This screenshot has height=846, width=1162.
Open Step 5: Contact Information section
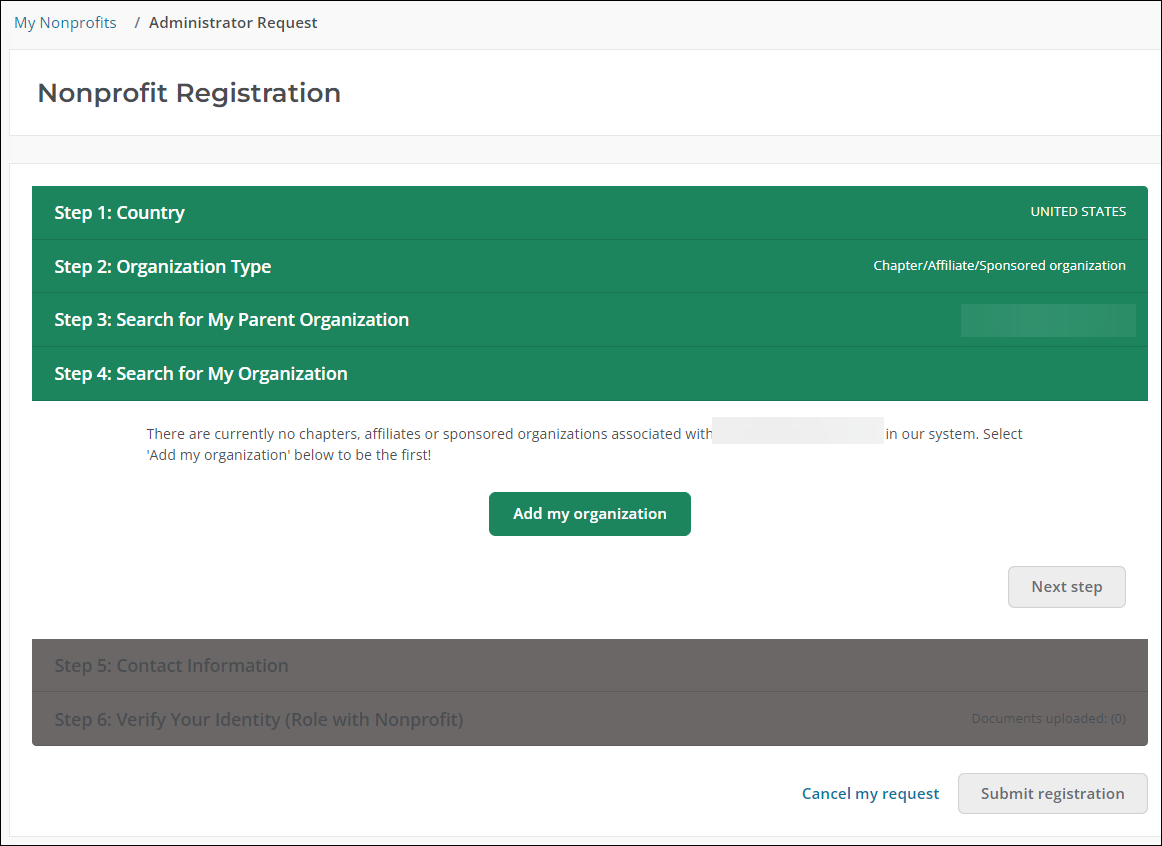[172, 666]
